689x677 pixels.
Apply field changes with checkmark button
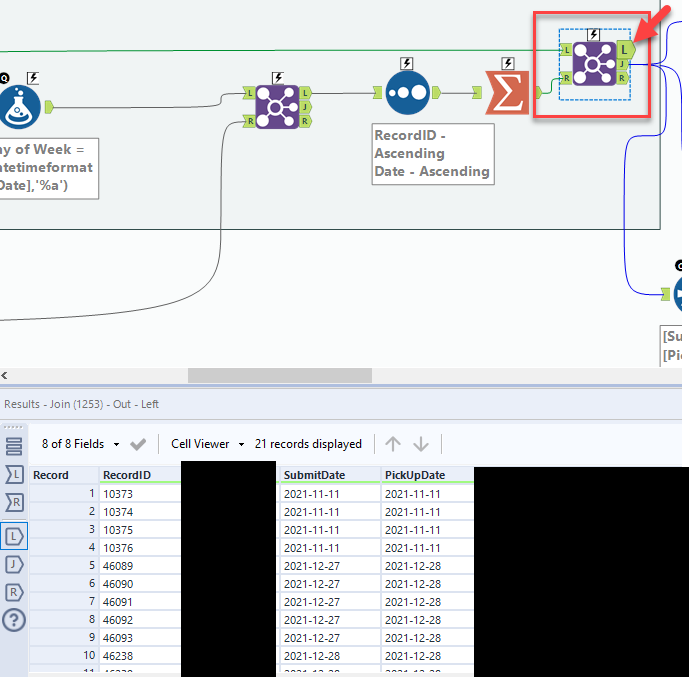[138, 444]
